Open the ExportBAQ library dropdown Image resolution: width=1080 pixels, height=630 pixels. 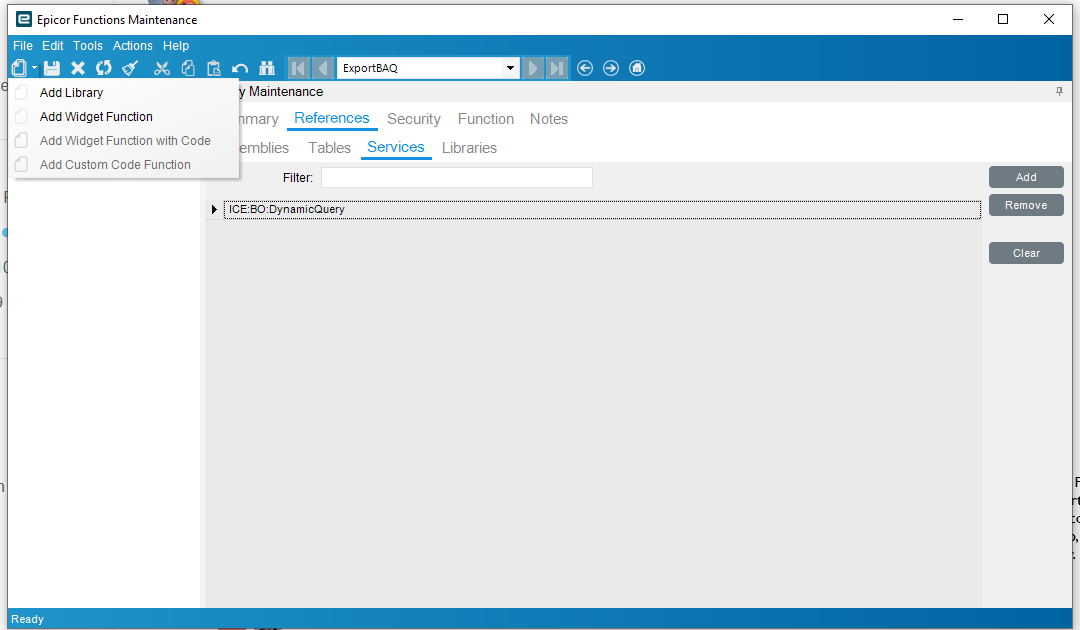510,68
